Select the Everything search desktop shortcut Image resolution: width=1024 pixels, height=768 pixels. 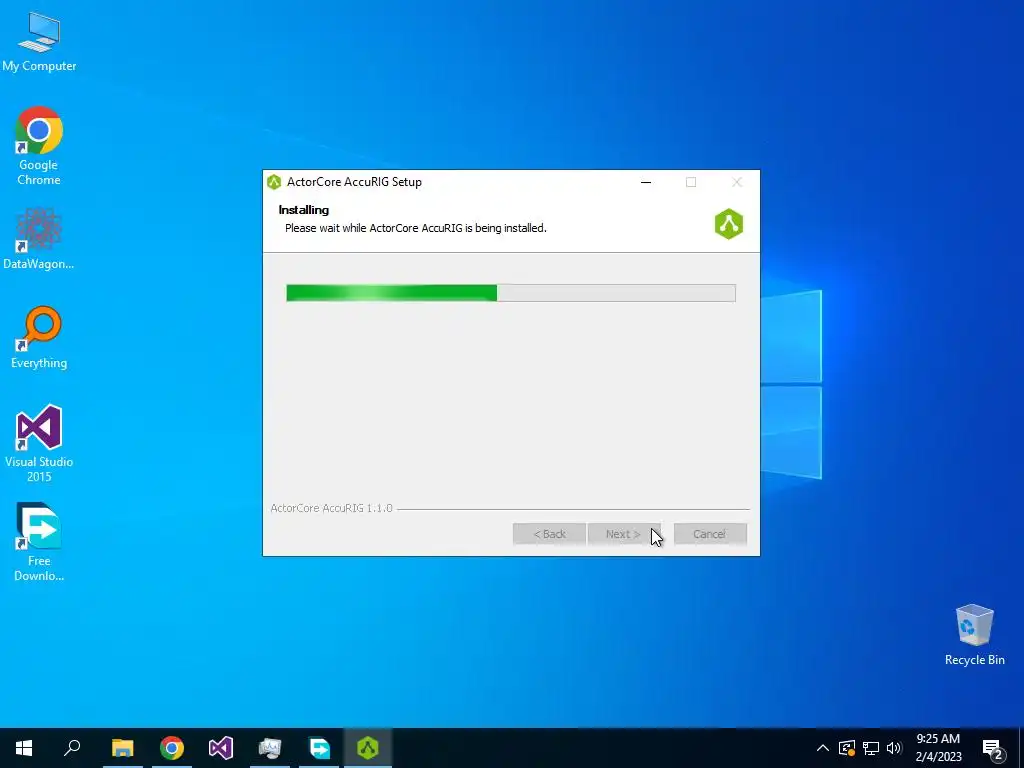point(39,337)
